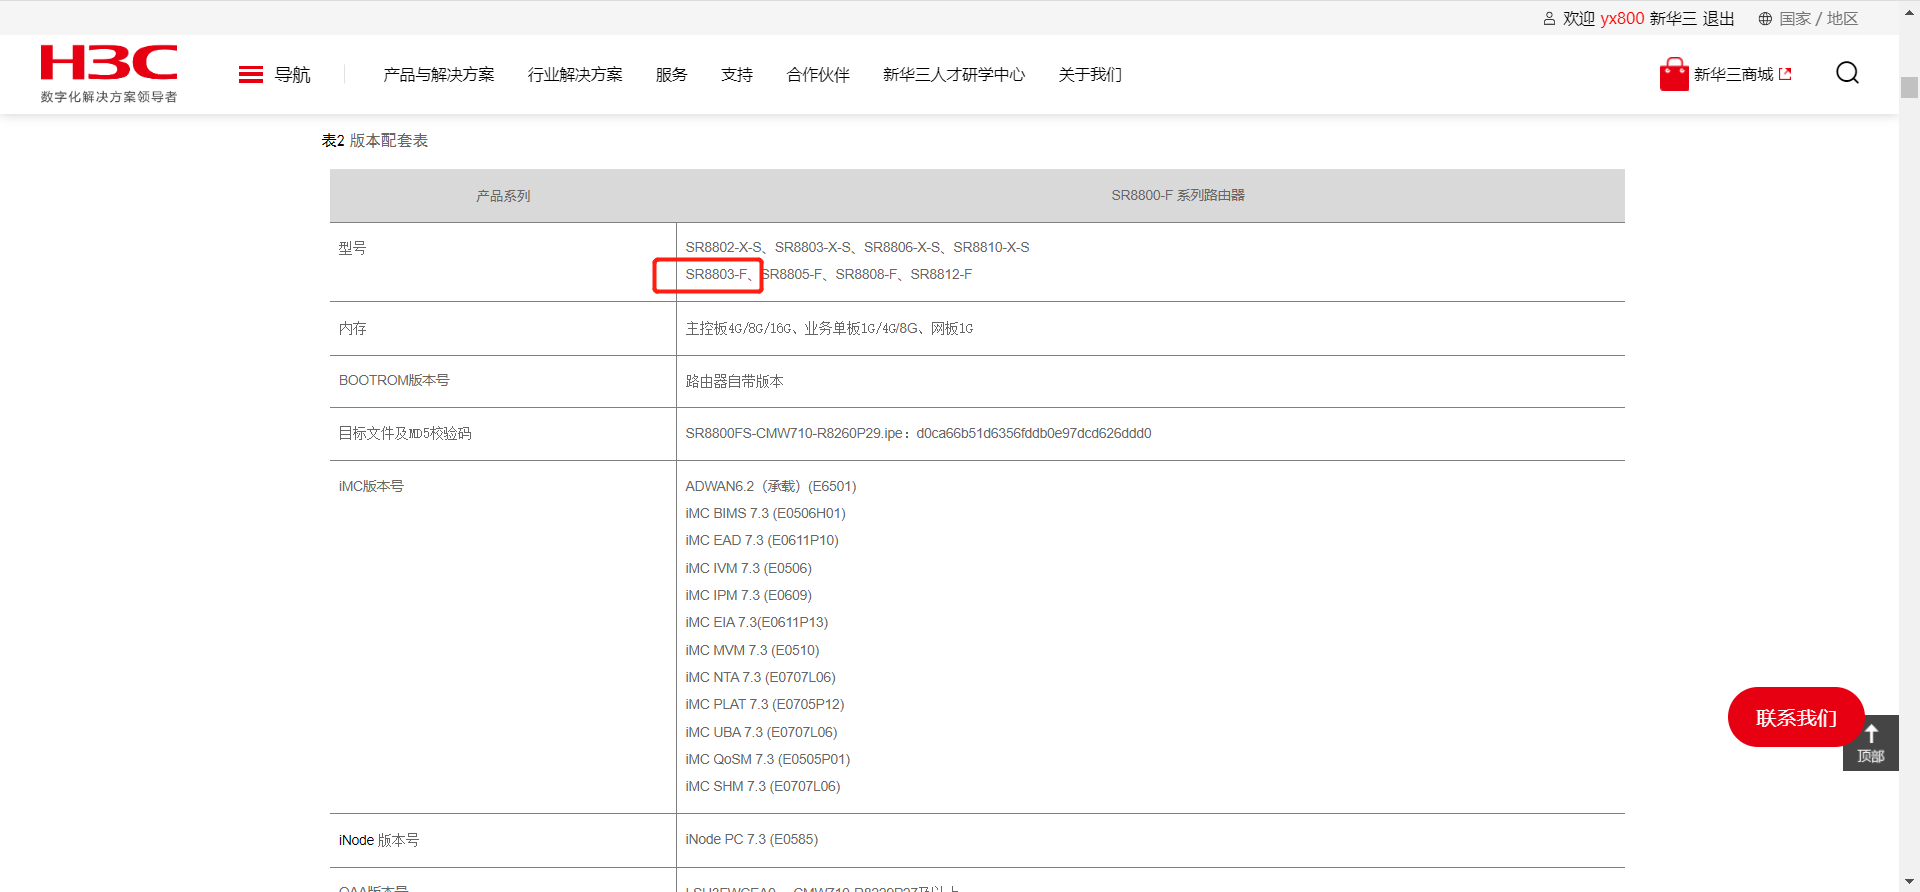The height and width of the screenshot is (892, 1920).
Task: Open 新华三人才研学中心 menu
Action: click(954, 75)
